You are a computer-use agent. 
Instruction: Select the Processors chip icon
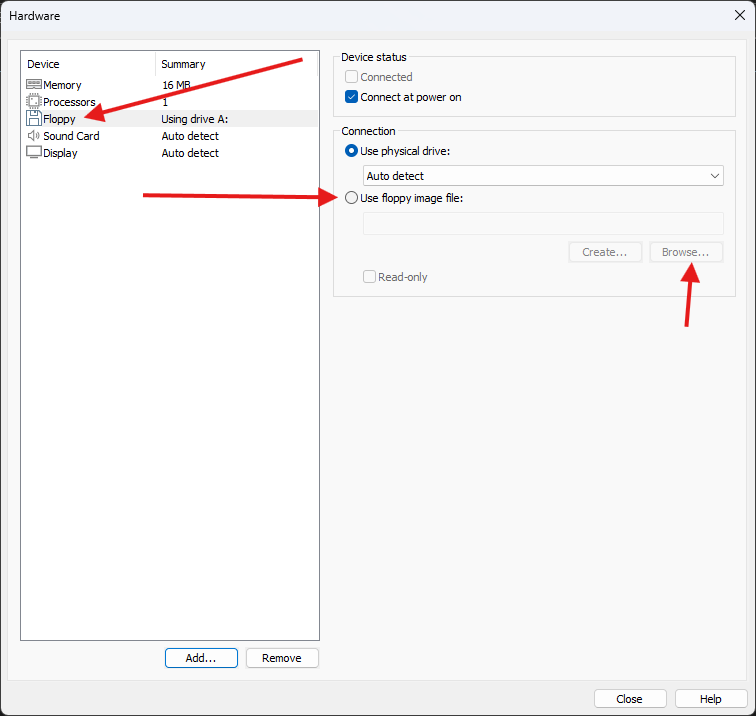[x=33, y=102]
